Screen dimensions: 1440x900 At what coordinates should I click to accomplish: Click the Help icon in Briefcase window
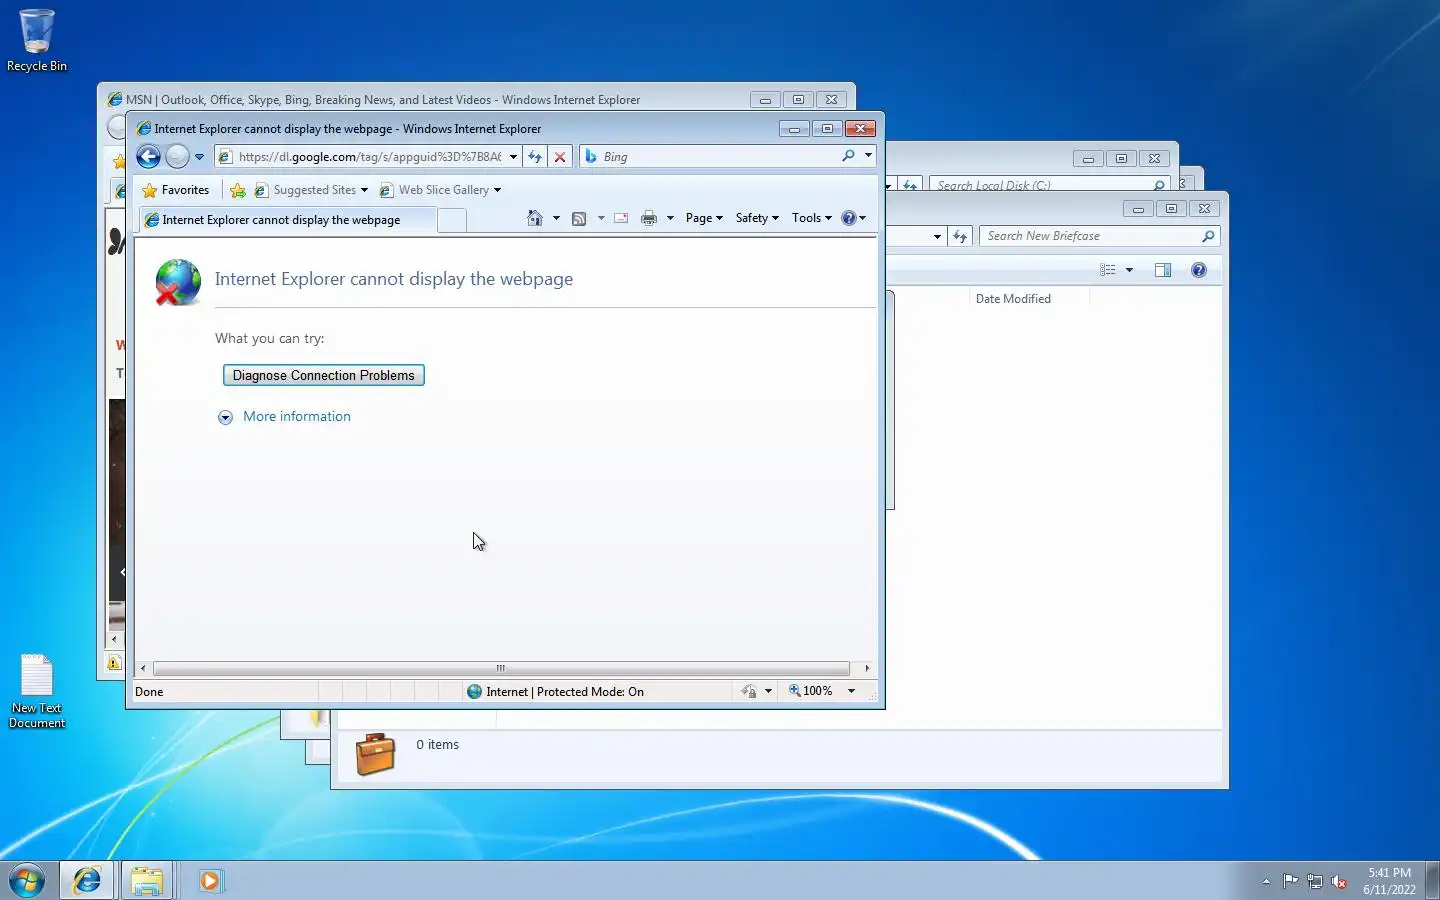click(x=1199, y=270)
